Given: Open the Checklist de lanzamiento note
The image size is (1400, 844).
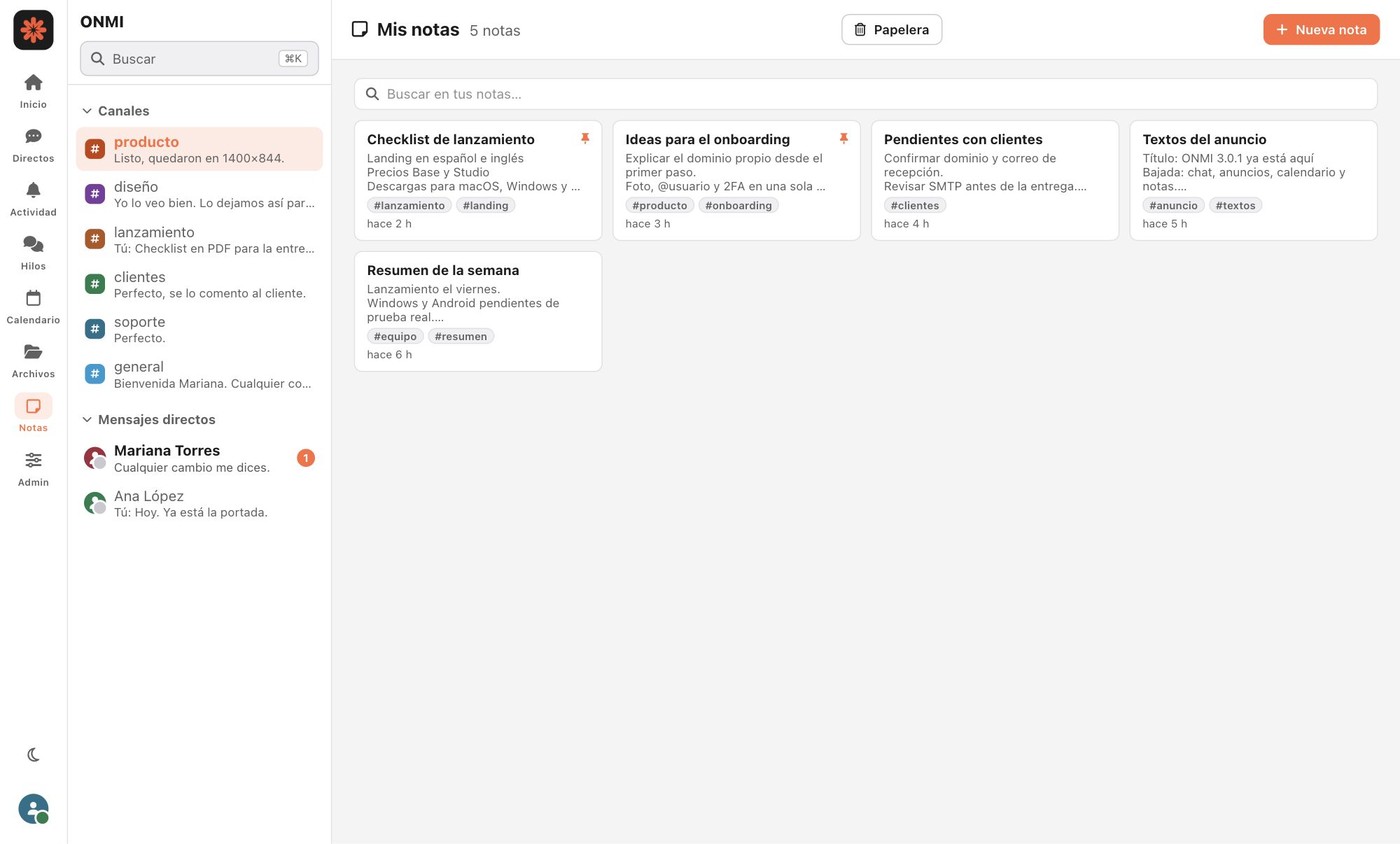Looking at the screenshot, I should (x=478, y=181).
